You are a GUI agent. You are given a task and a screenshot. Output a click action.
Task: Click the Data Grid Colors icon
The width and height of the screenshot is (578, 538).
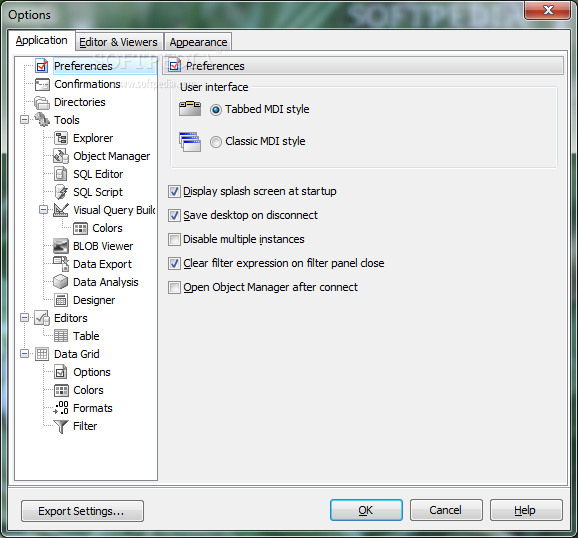coord(61,390)
